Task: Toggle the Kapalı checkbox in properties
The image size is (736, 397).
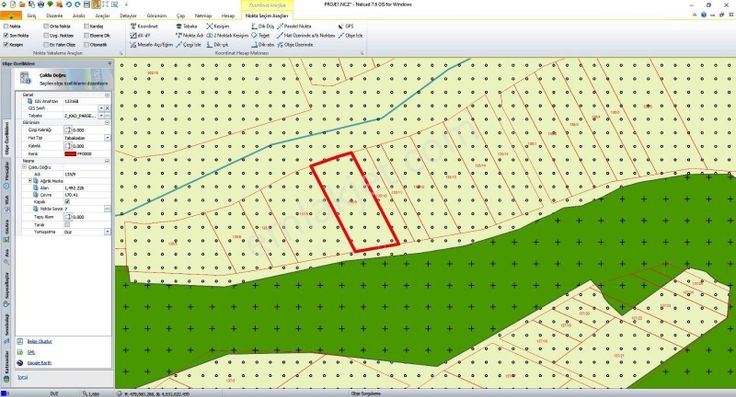Action: (67, 201)
